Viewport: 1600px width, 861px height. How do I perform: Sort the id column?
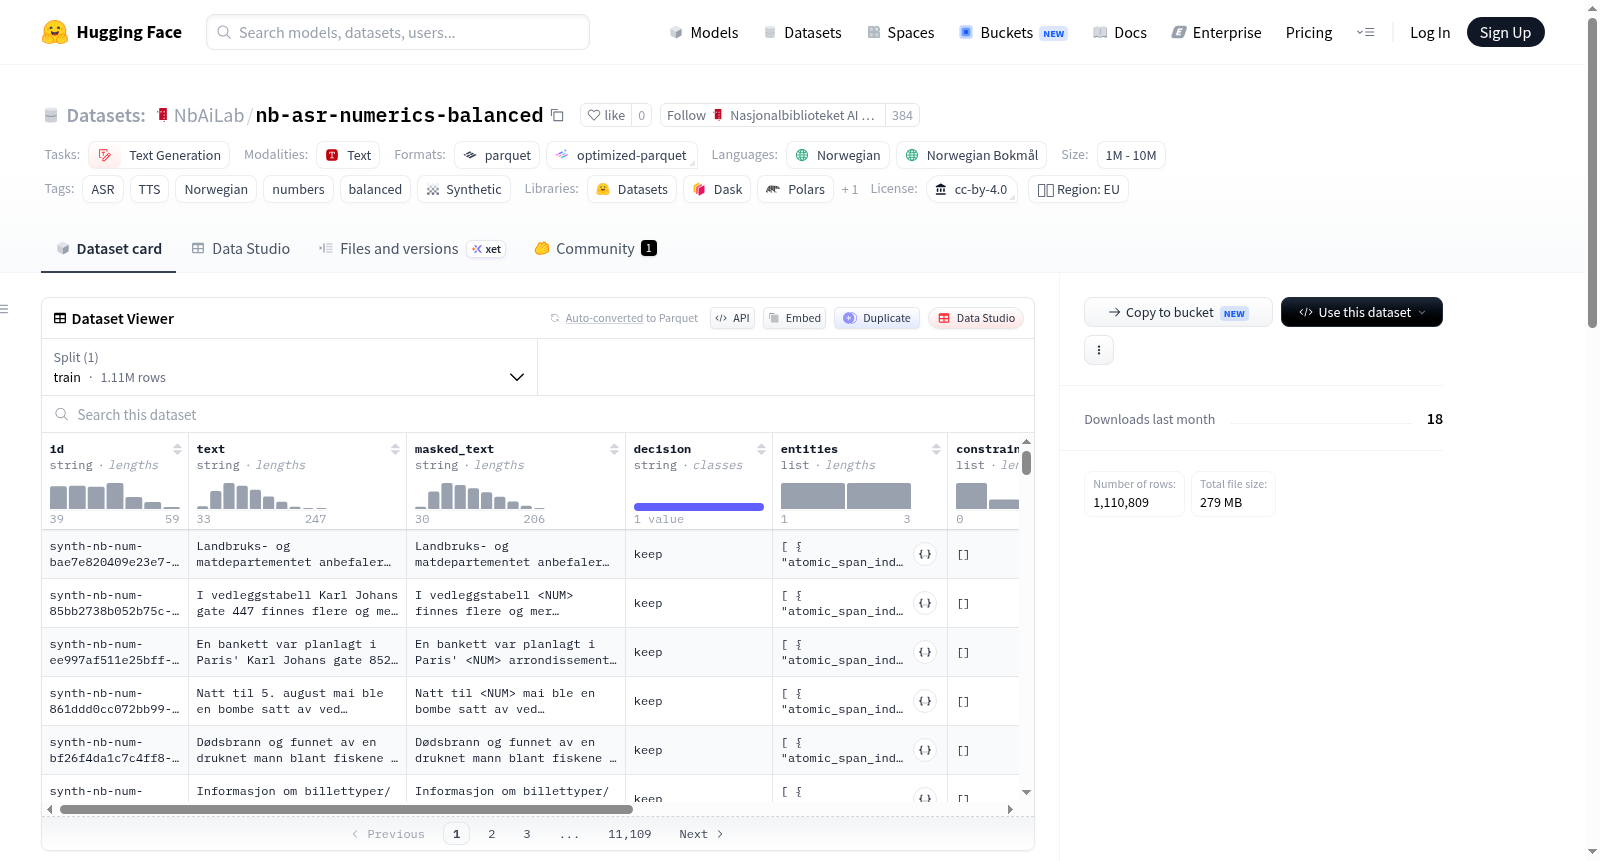coord(177,449)
